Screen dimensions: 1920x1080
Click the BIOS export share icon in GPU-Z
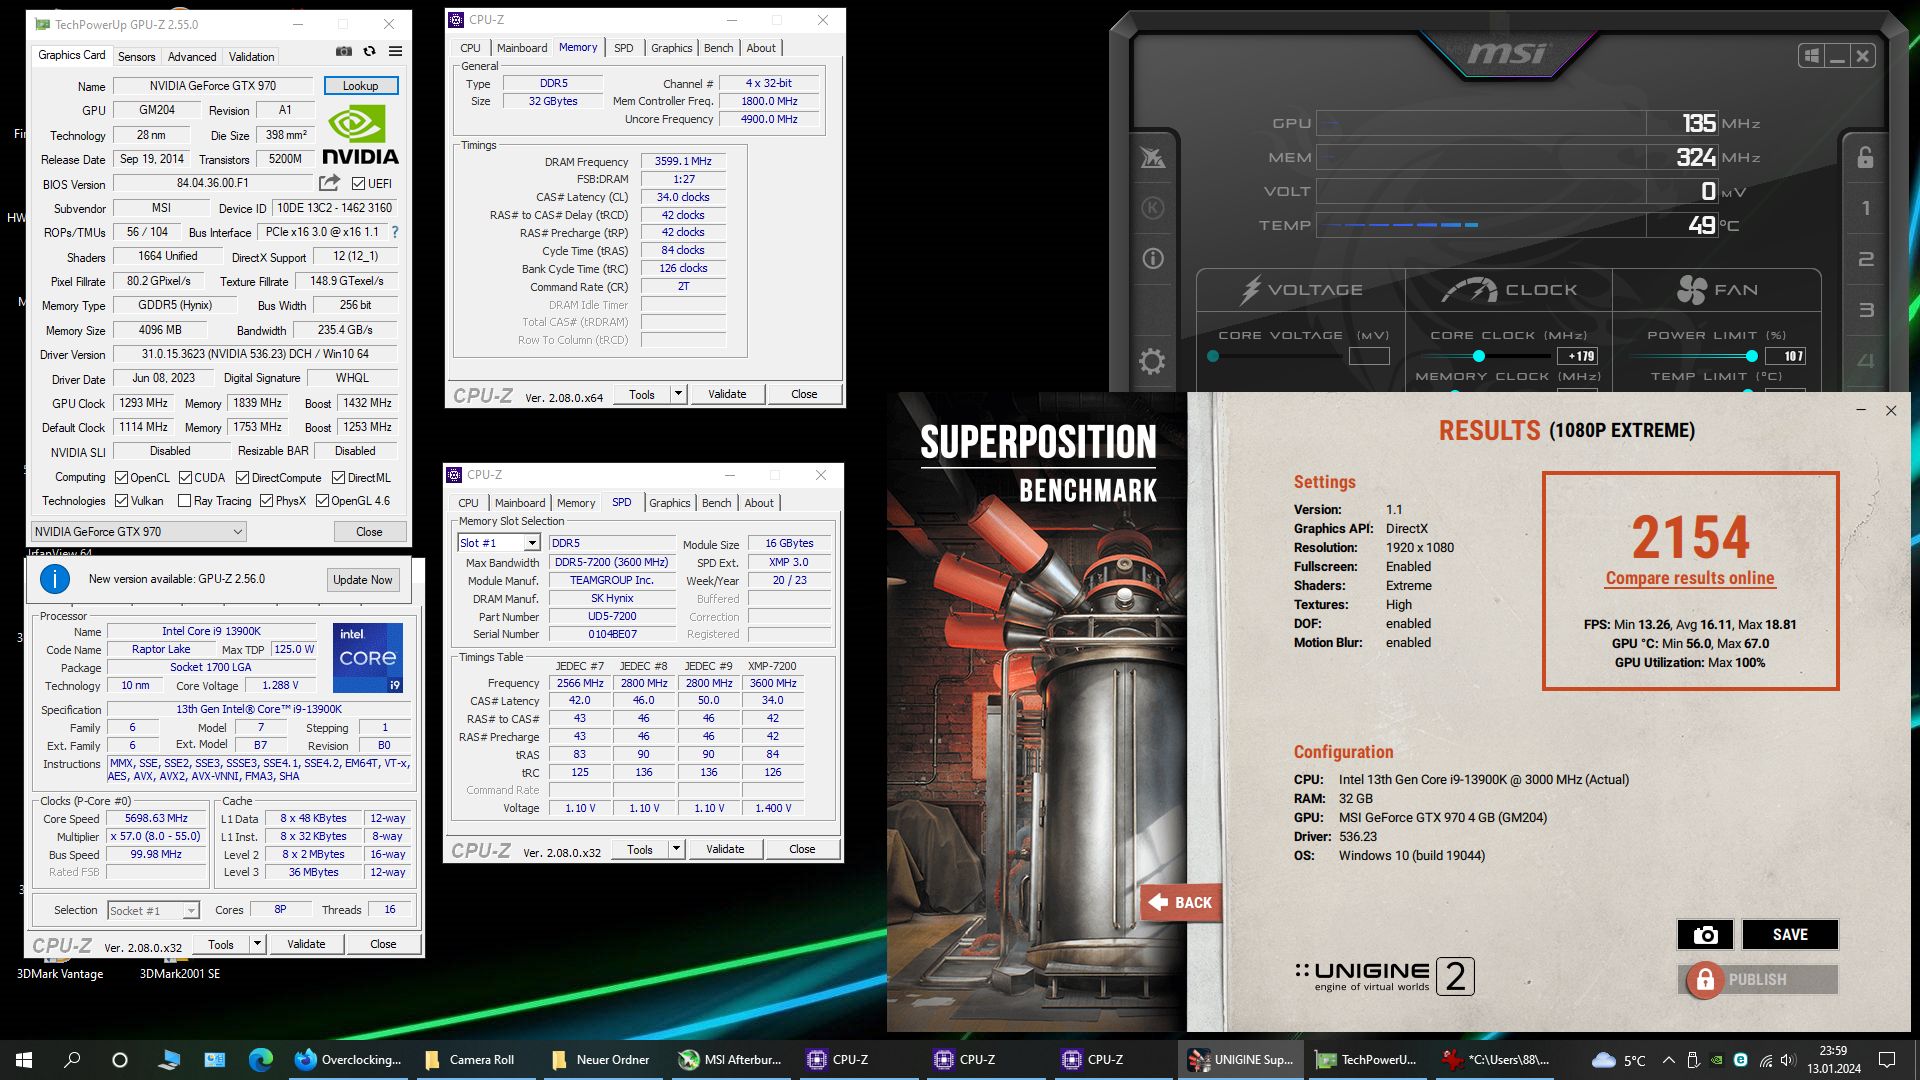(329, 183)
